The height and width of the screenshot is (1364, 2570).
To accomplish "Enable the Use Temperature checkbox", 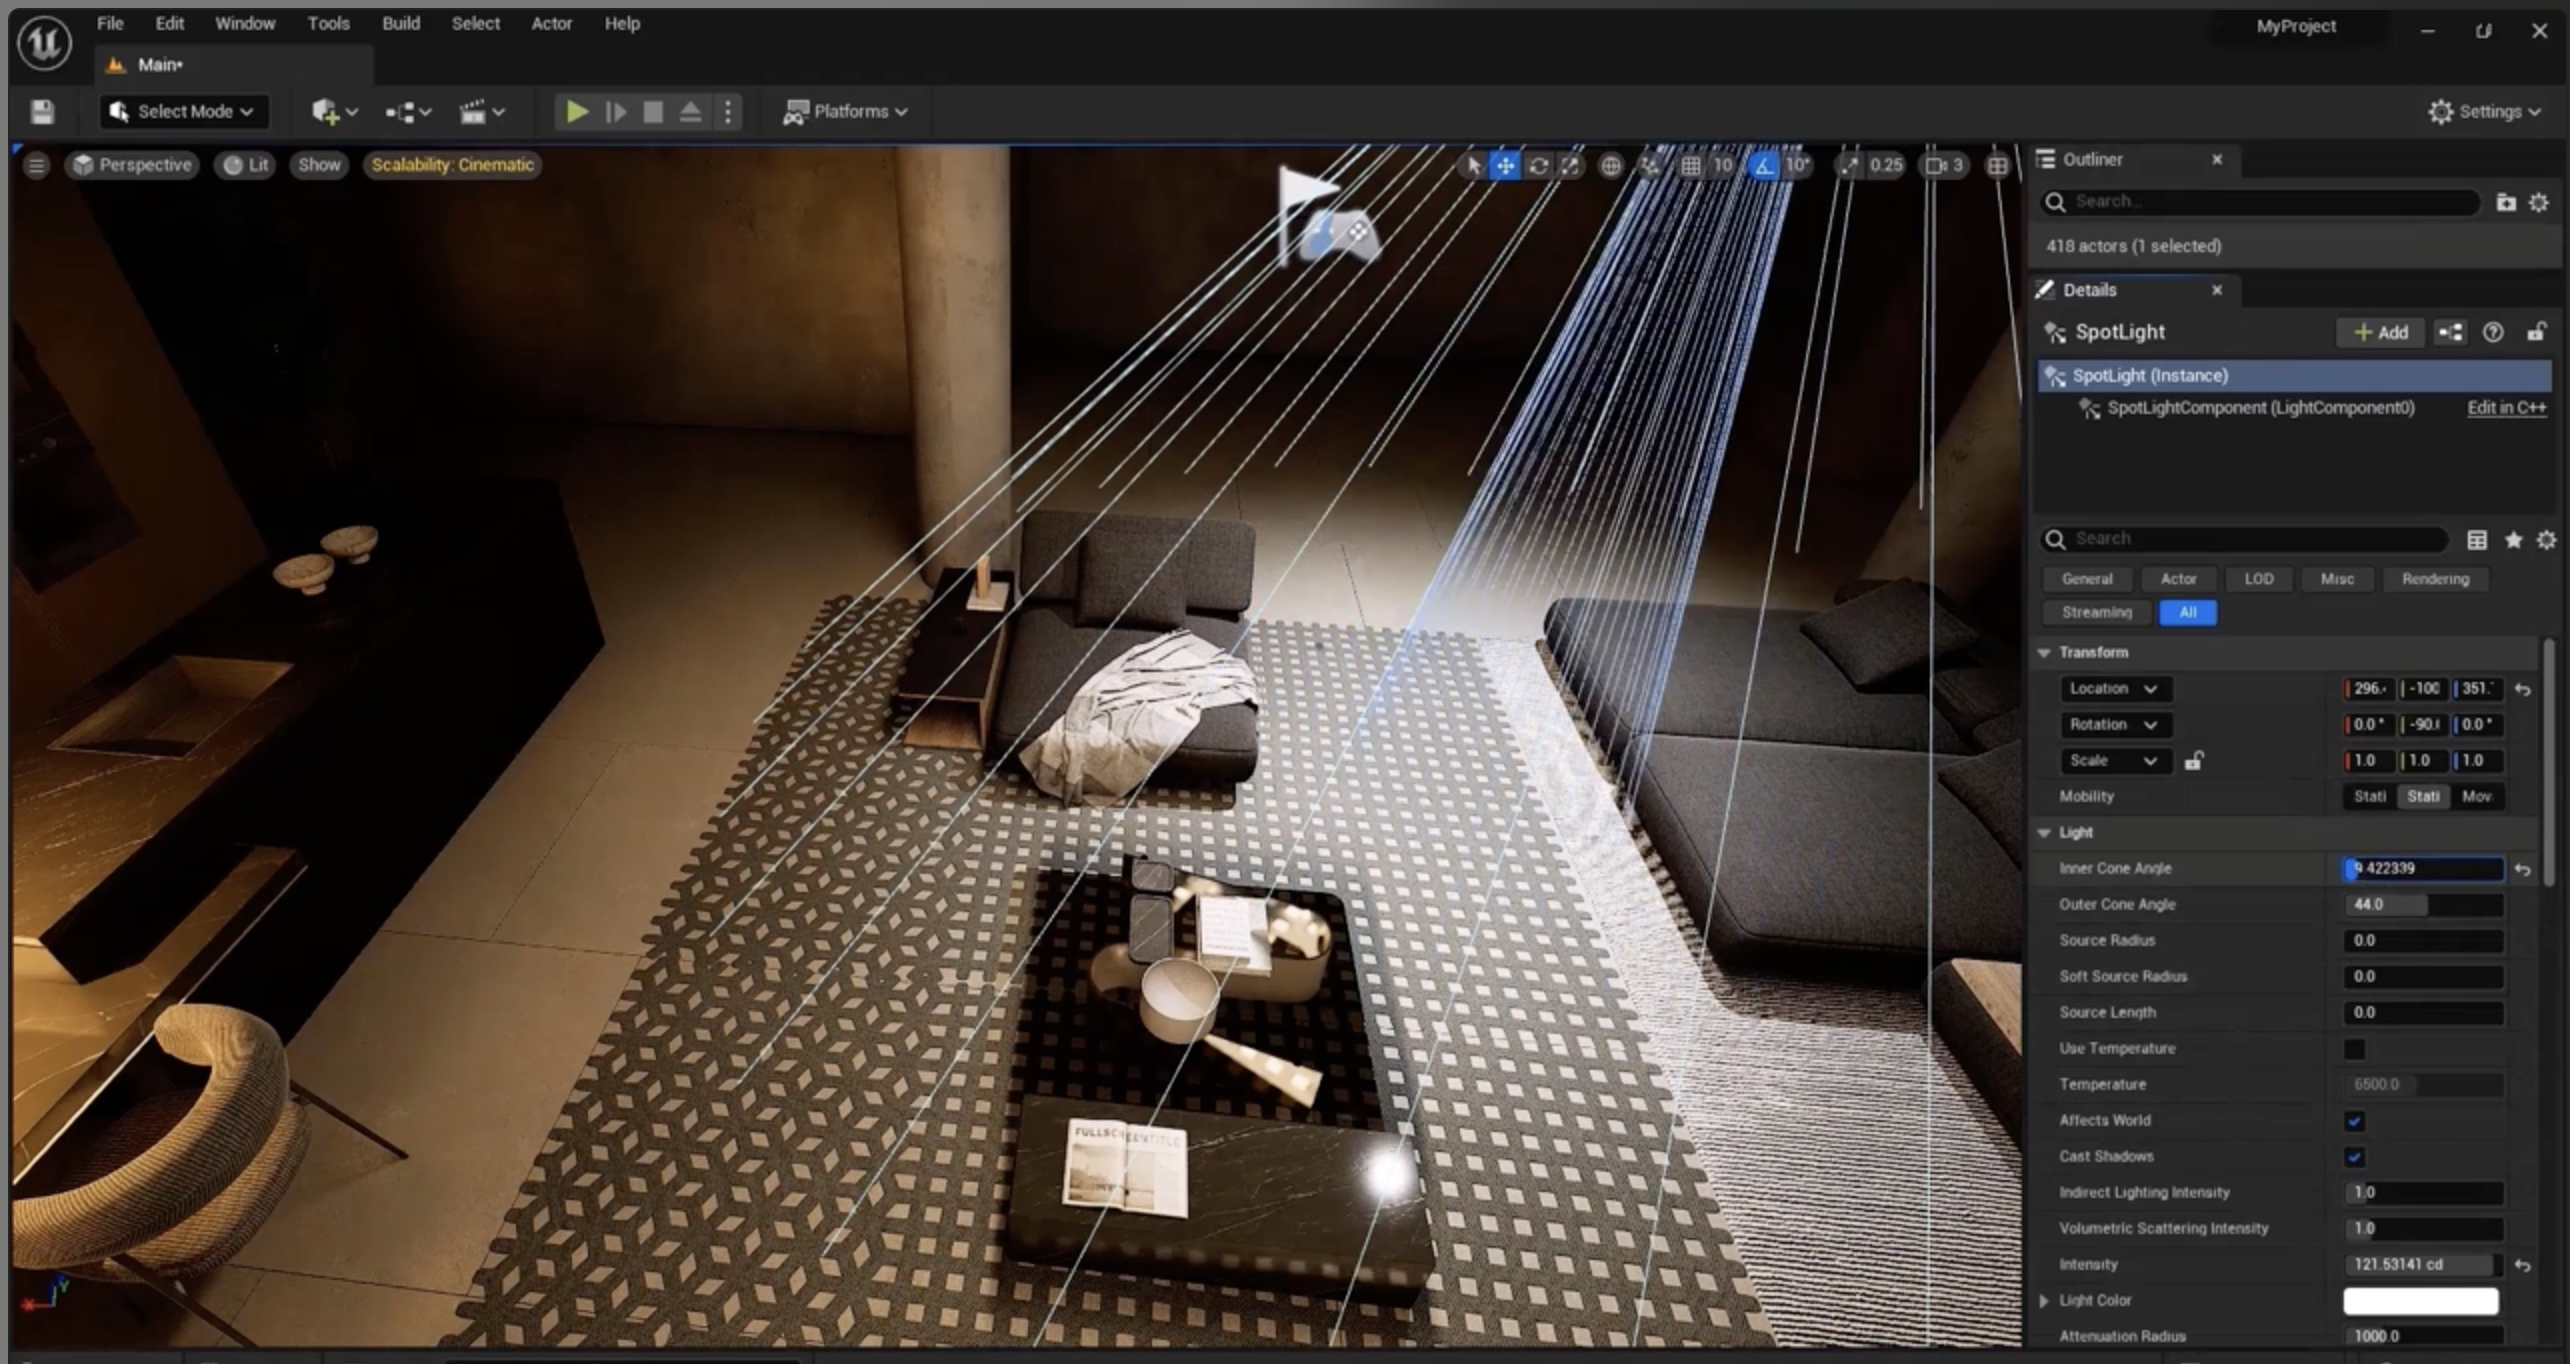I will 2354,1049.
